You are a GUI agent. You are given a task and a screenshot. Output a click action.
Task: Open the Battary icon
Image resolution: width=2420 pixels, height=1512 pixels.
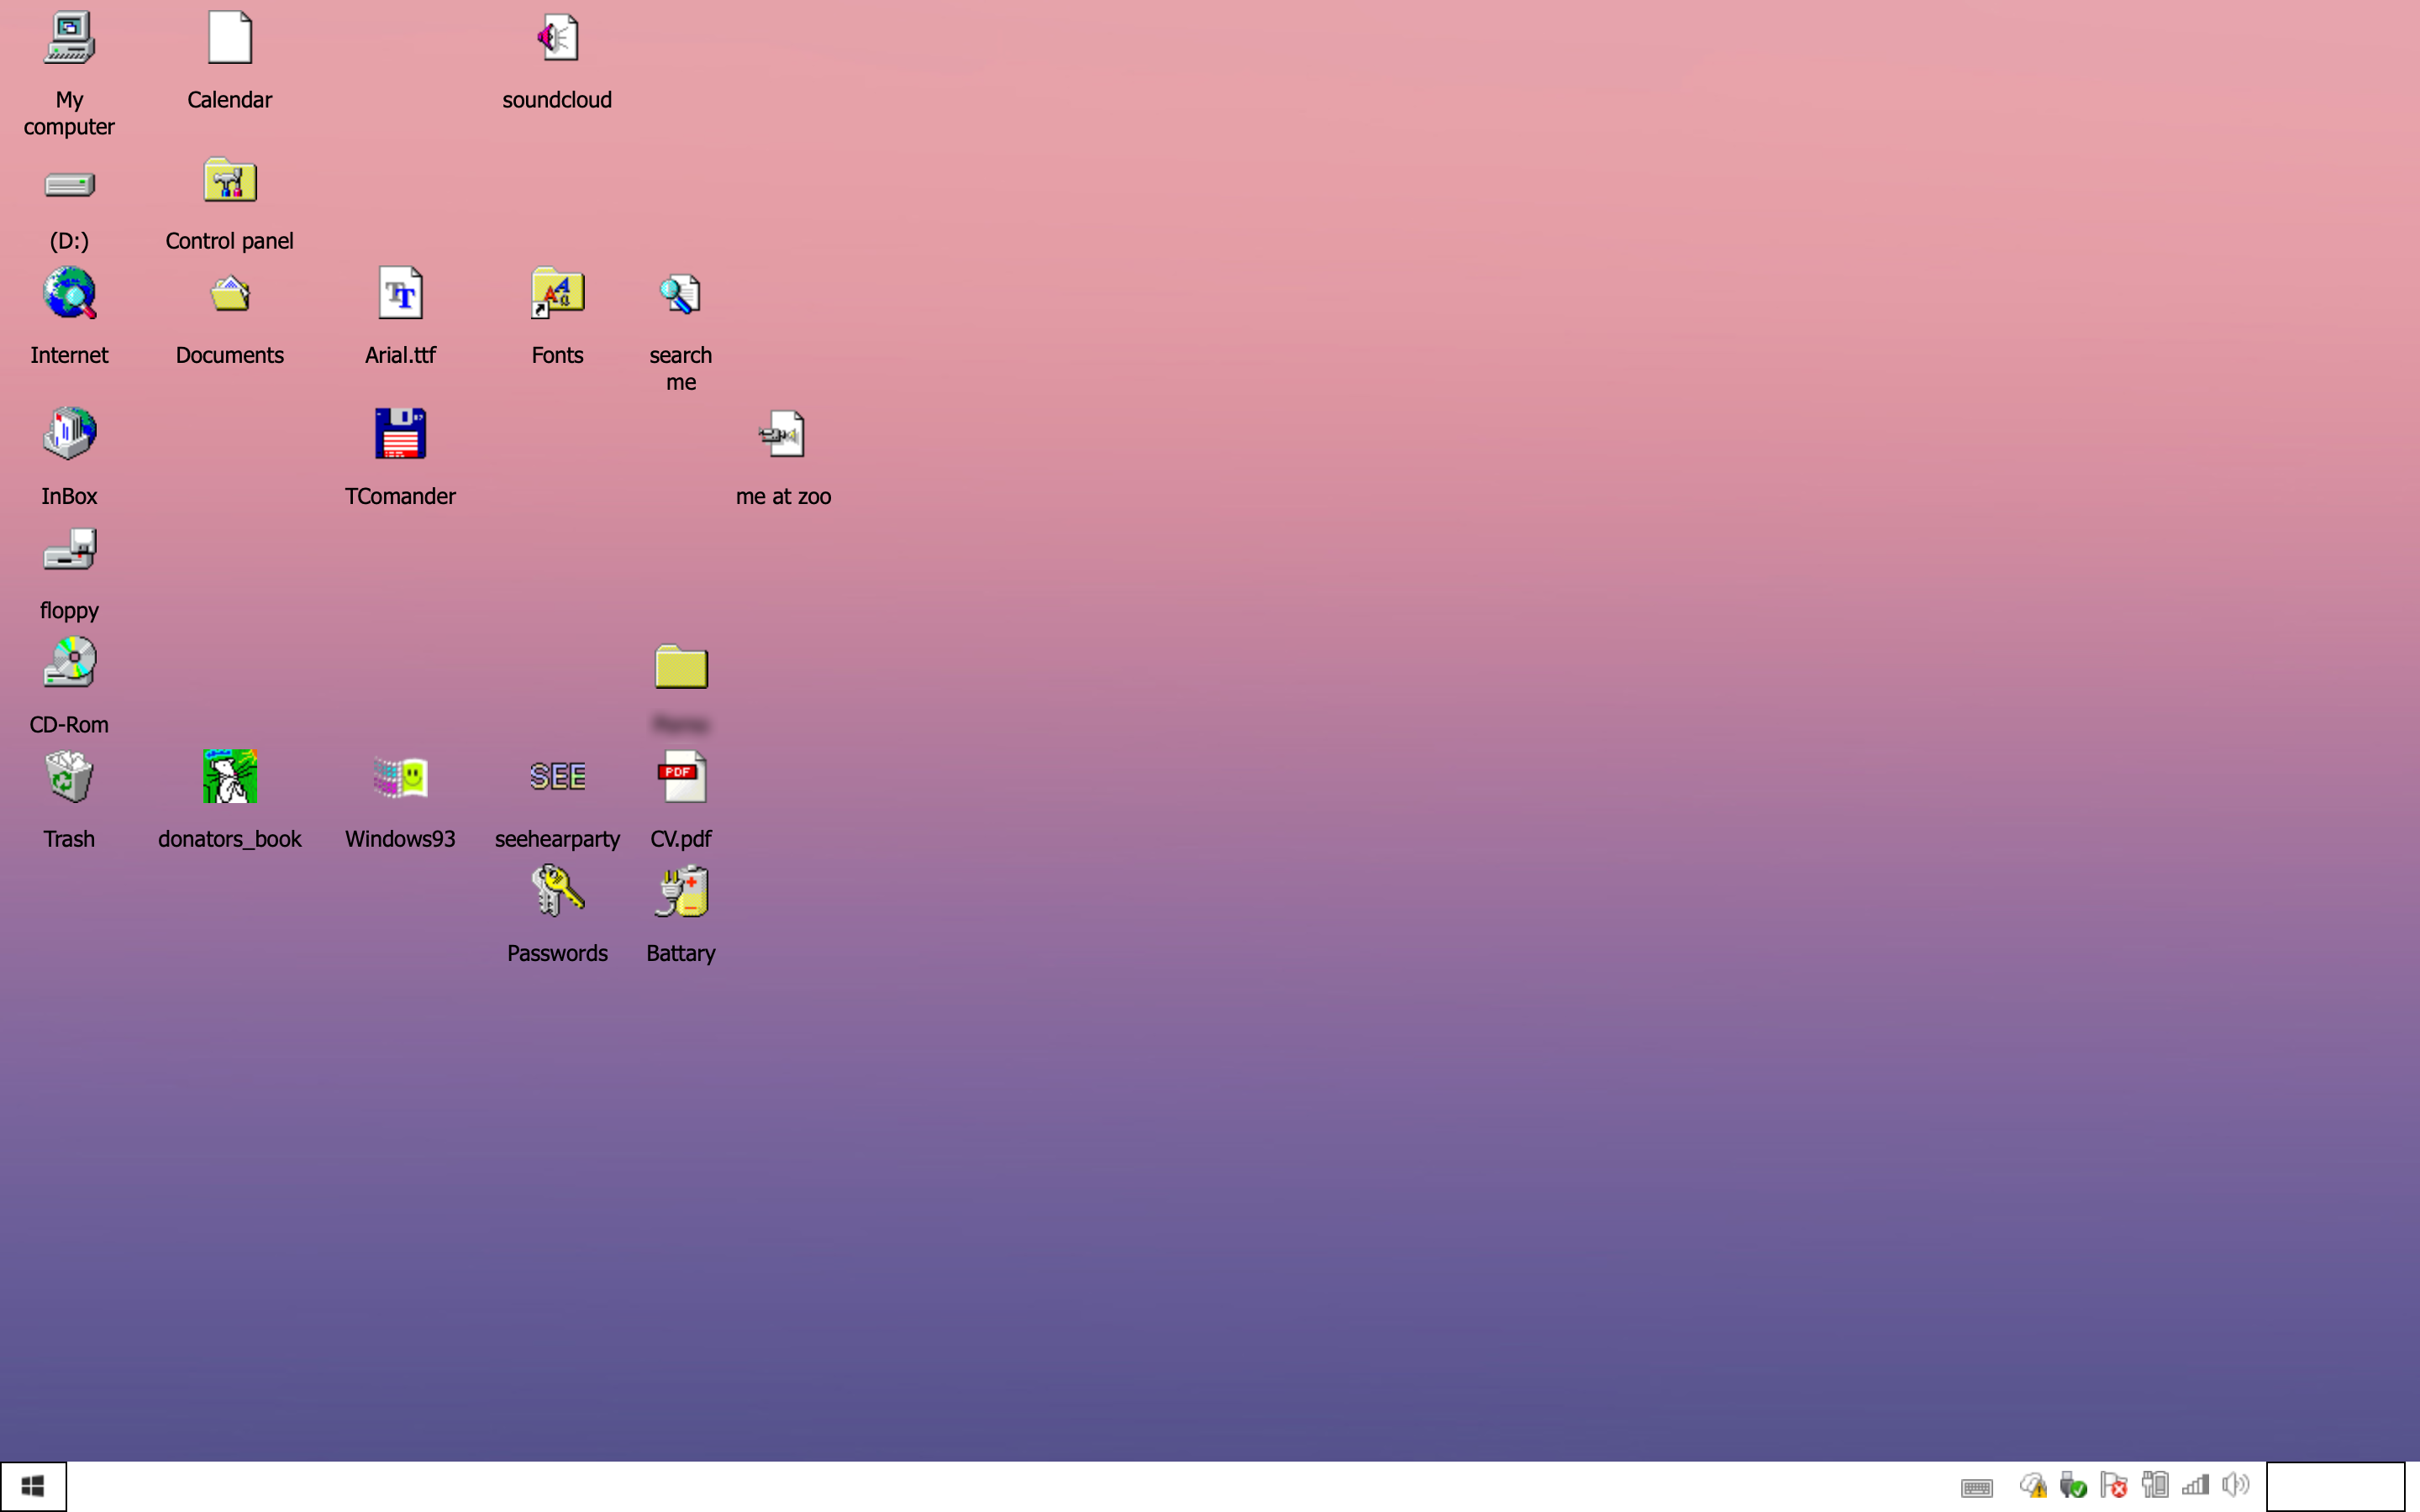point(681,891)
